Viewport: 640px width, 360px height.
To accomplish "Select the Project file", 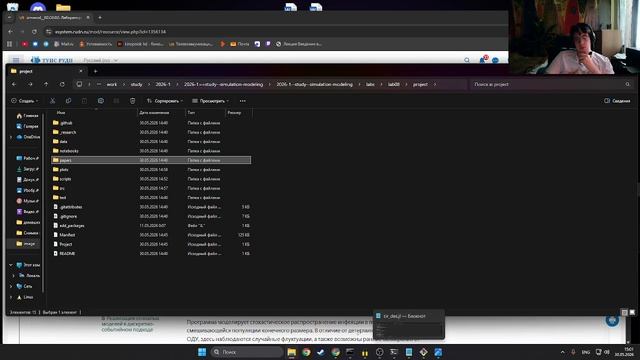I will tap(151, 244).
